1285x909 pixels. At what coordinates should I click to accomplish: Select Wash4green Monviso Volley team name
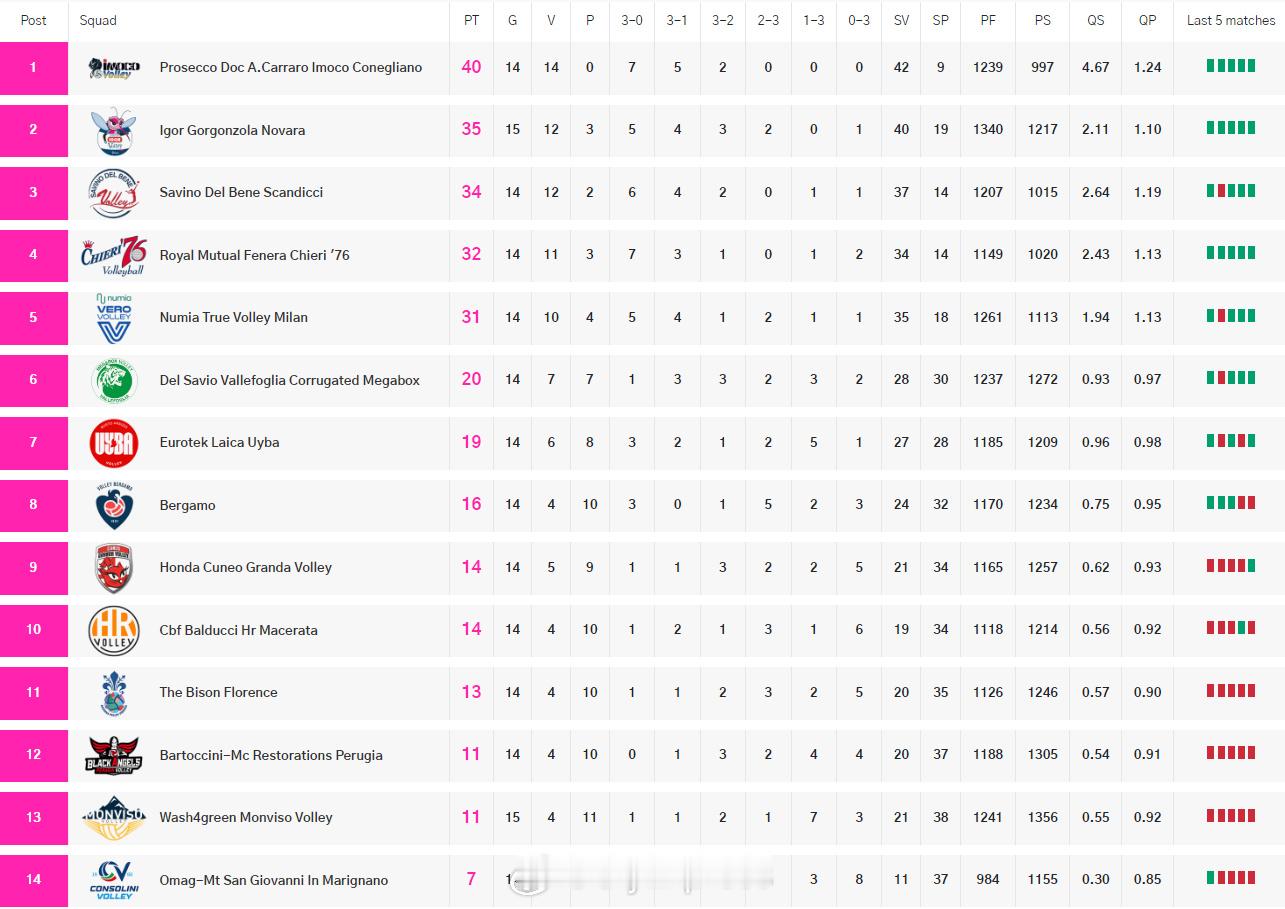point(246,817)
